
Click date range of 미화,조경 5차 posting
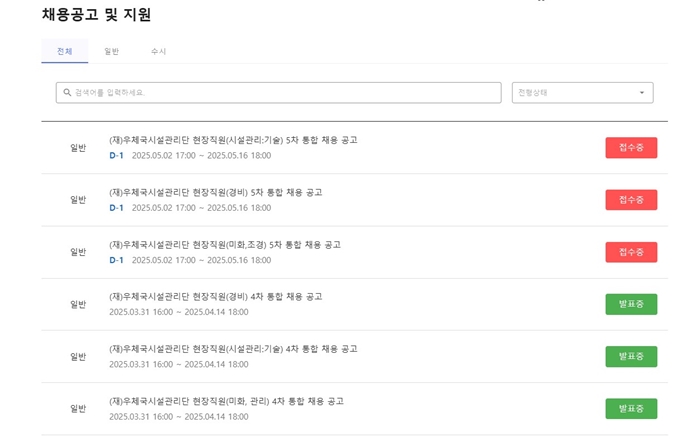[201, 260]
